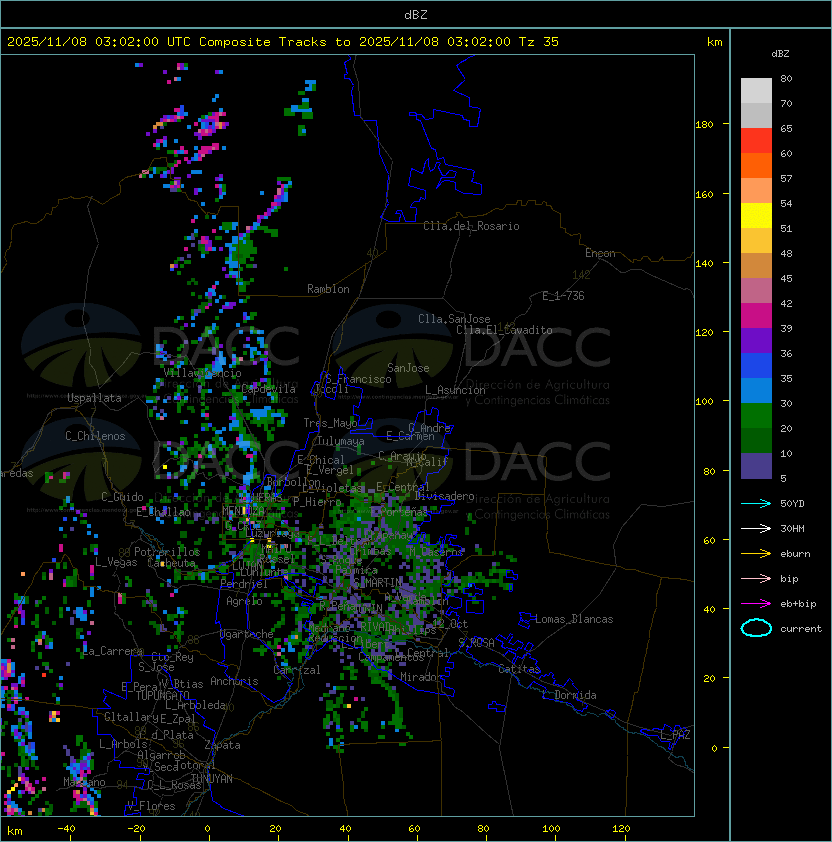Pick the royal blue 35-36 dBZ swatch
This screenshot has height=842, width=832.
coord(756,366)
